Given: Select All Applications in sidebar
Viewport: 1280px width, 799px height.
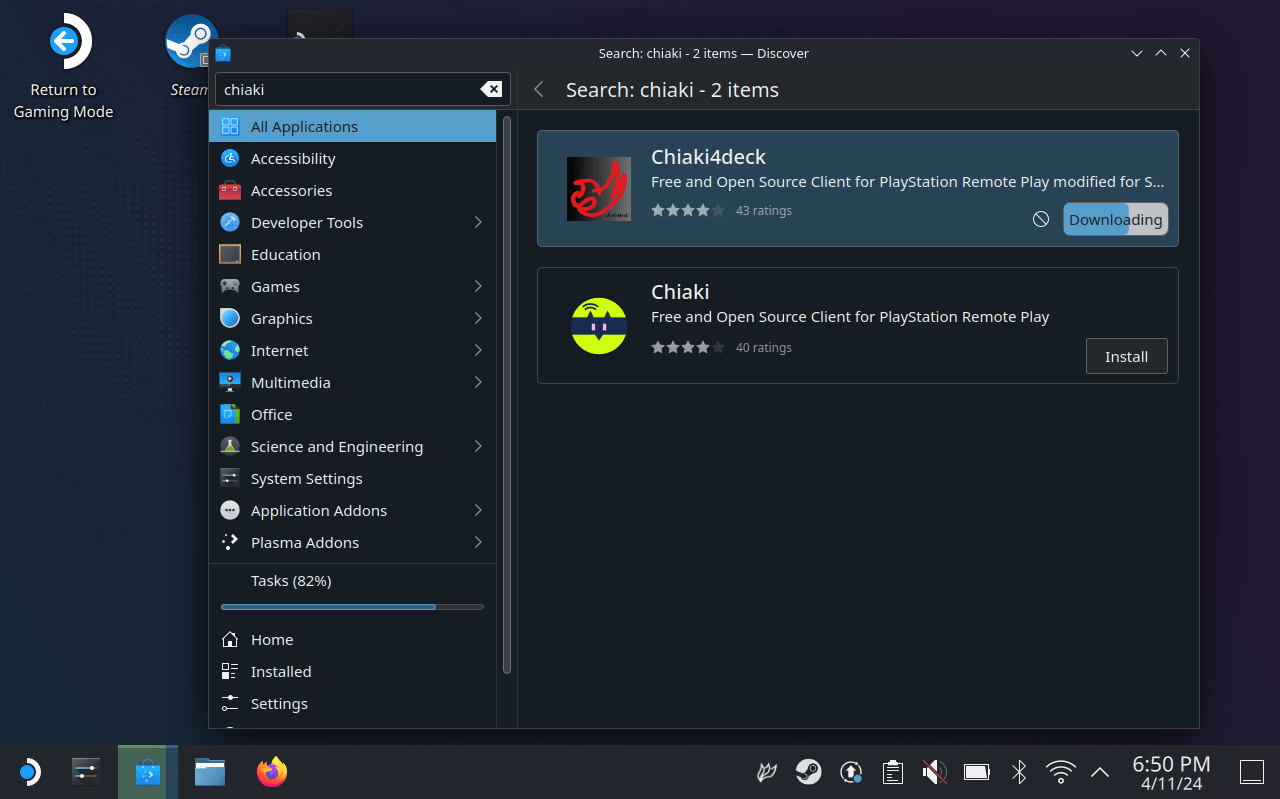Looking at the screenshot, I should [x=352, y=126].
